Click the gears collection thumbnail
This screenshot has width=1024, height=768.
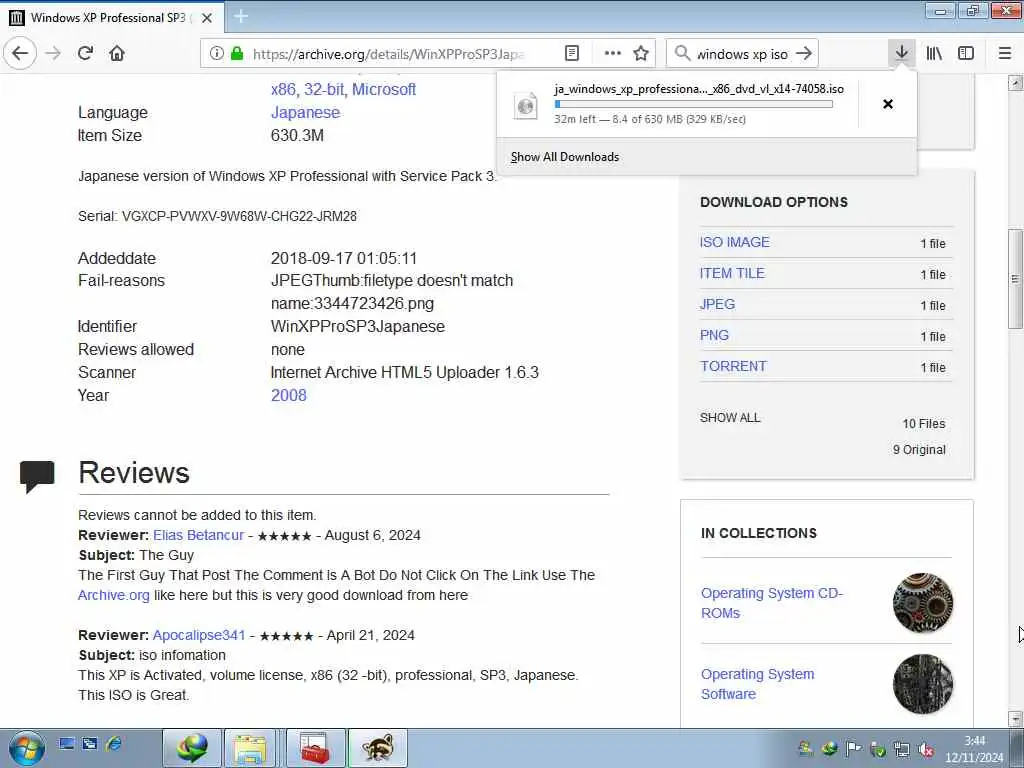[x=923, y=603]
